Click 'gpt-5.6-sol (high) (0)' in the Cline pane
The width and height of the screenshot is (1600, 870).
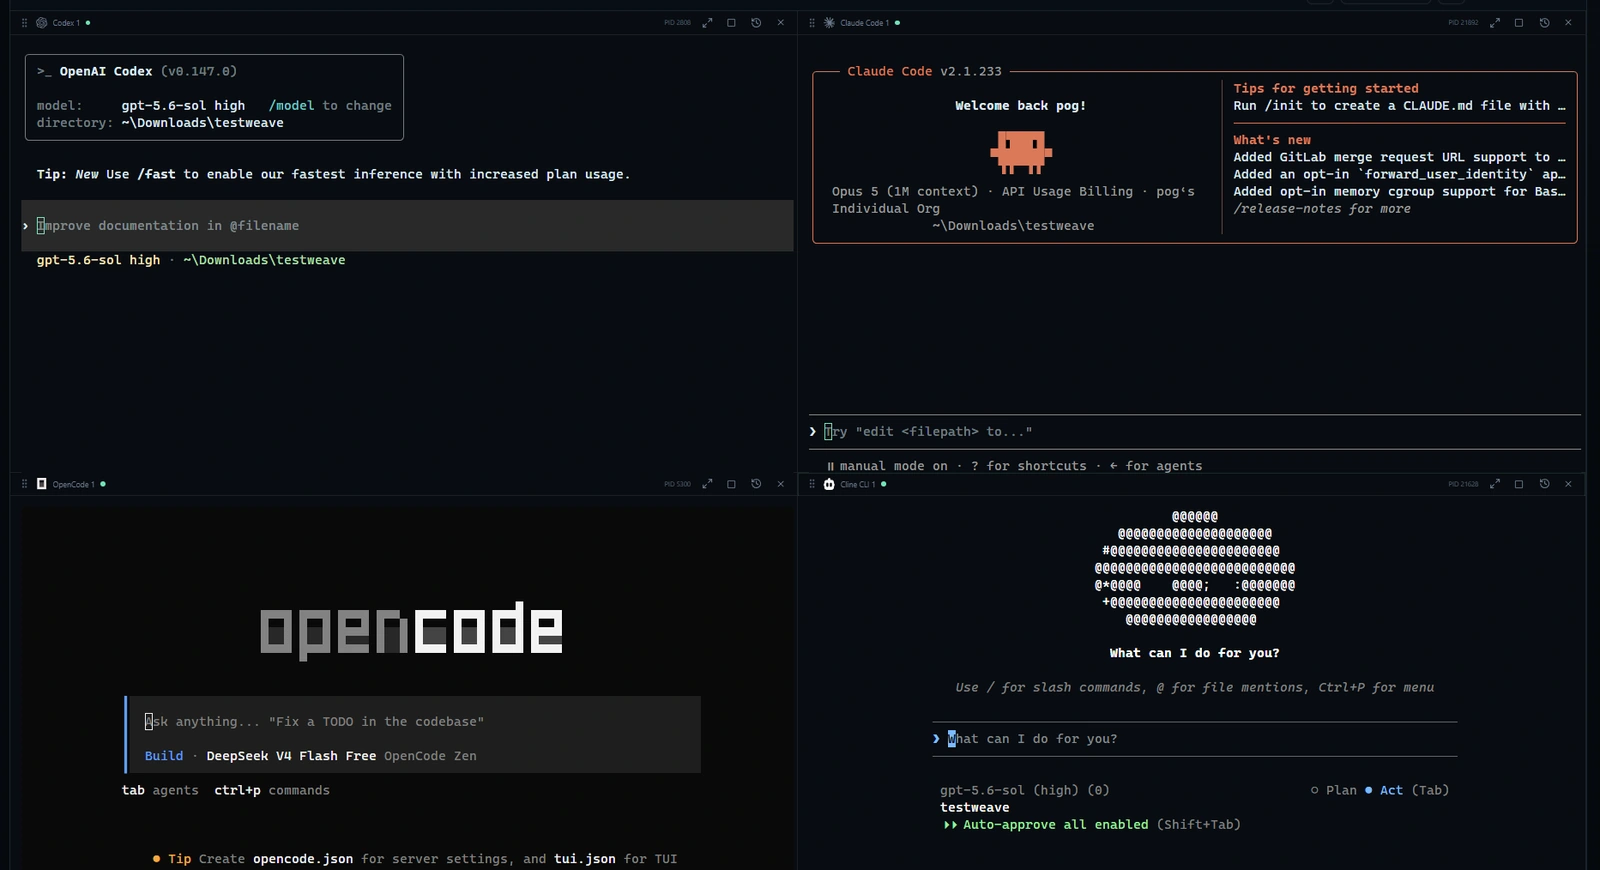1025,790
